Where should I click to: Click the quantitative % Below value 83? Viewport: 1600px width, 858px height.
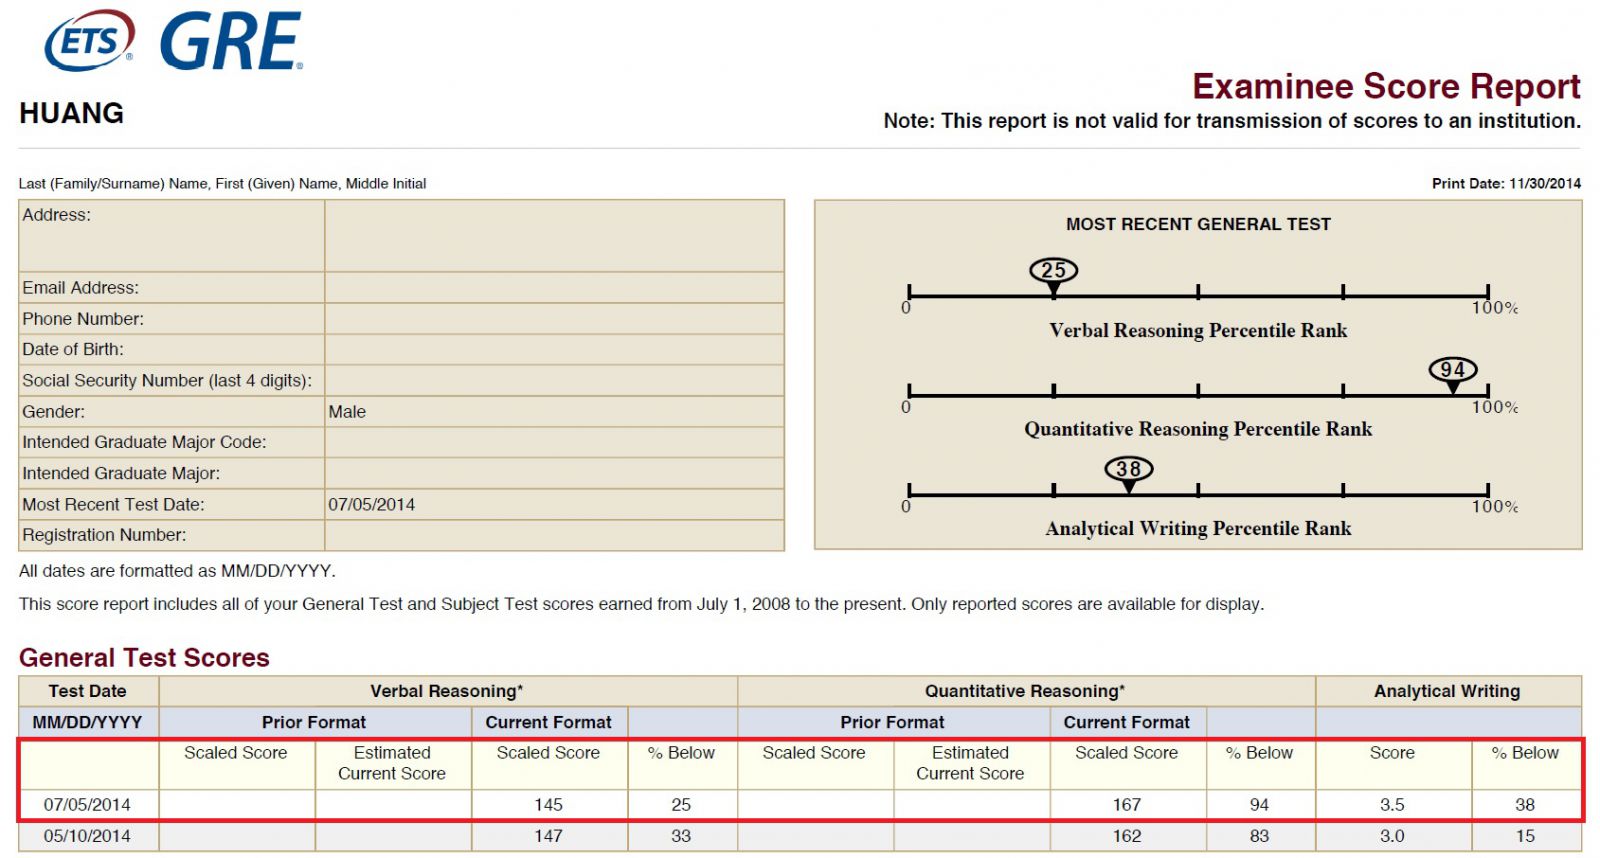(1259, 836)
